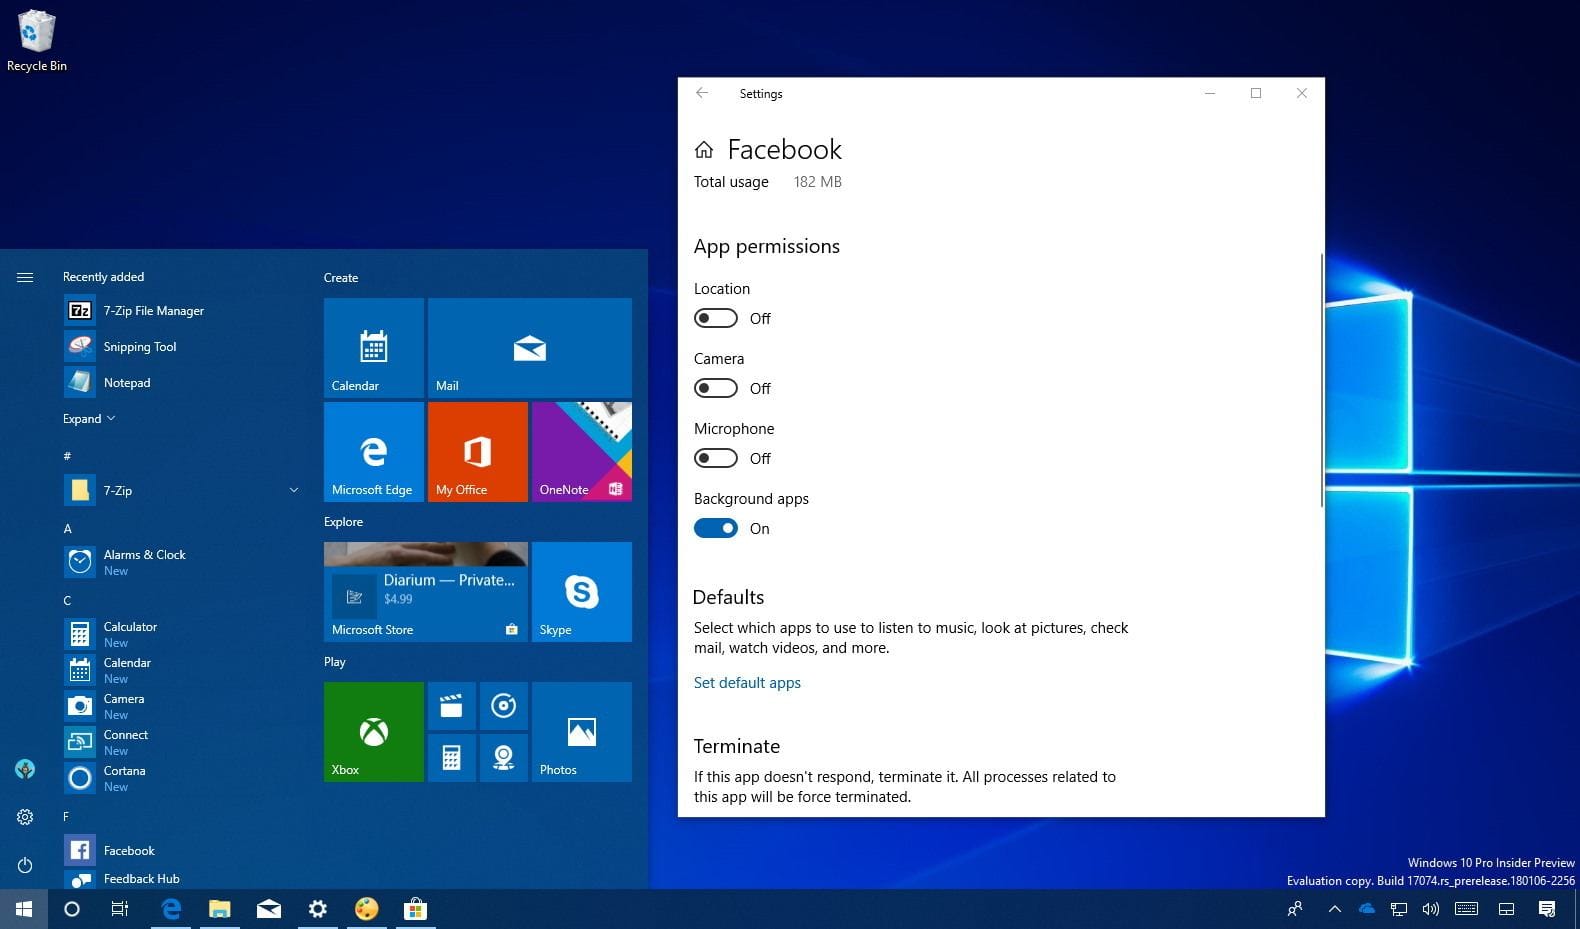Show hidden system tray icons
Viewport: 1580px width, 929px height.
click(x=1335, y=909)
